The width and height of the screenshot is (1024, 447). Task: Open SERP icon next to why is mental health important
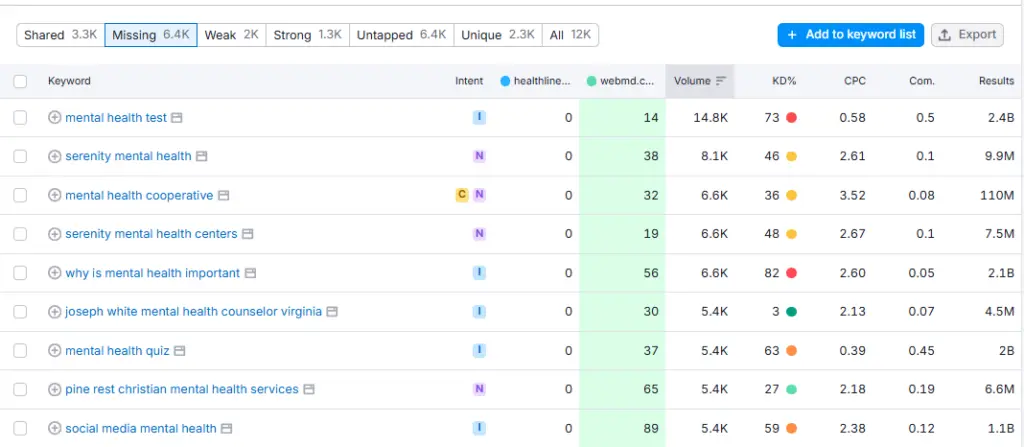(250, 274)
